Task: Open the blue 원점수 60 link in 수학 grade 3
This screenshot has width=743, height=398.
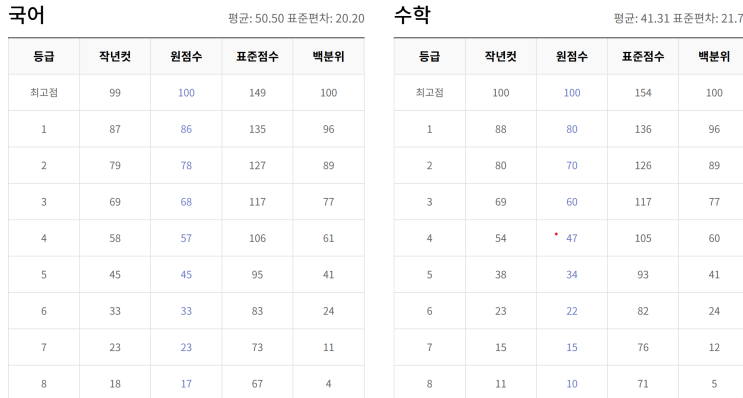Action: [x=572, y=202]
